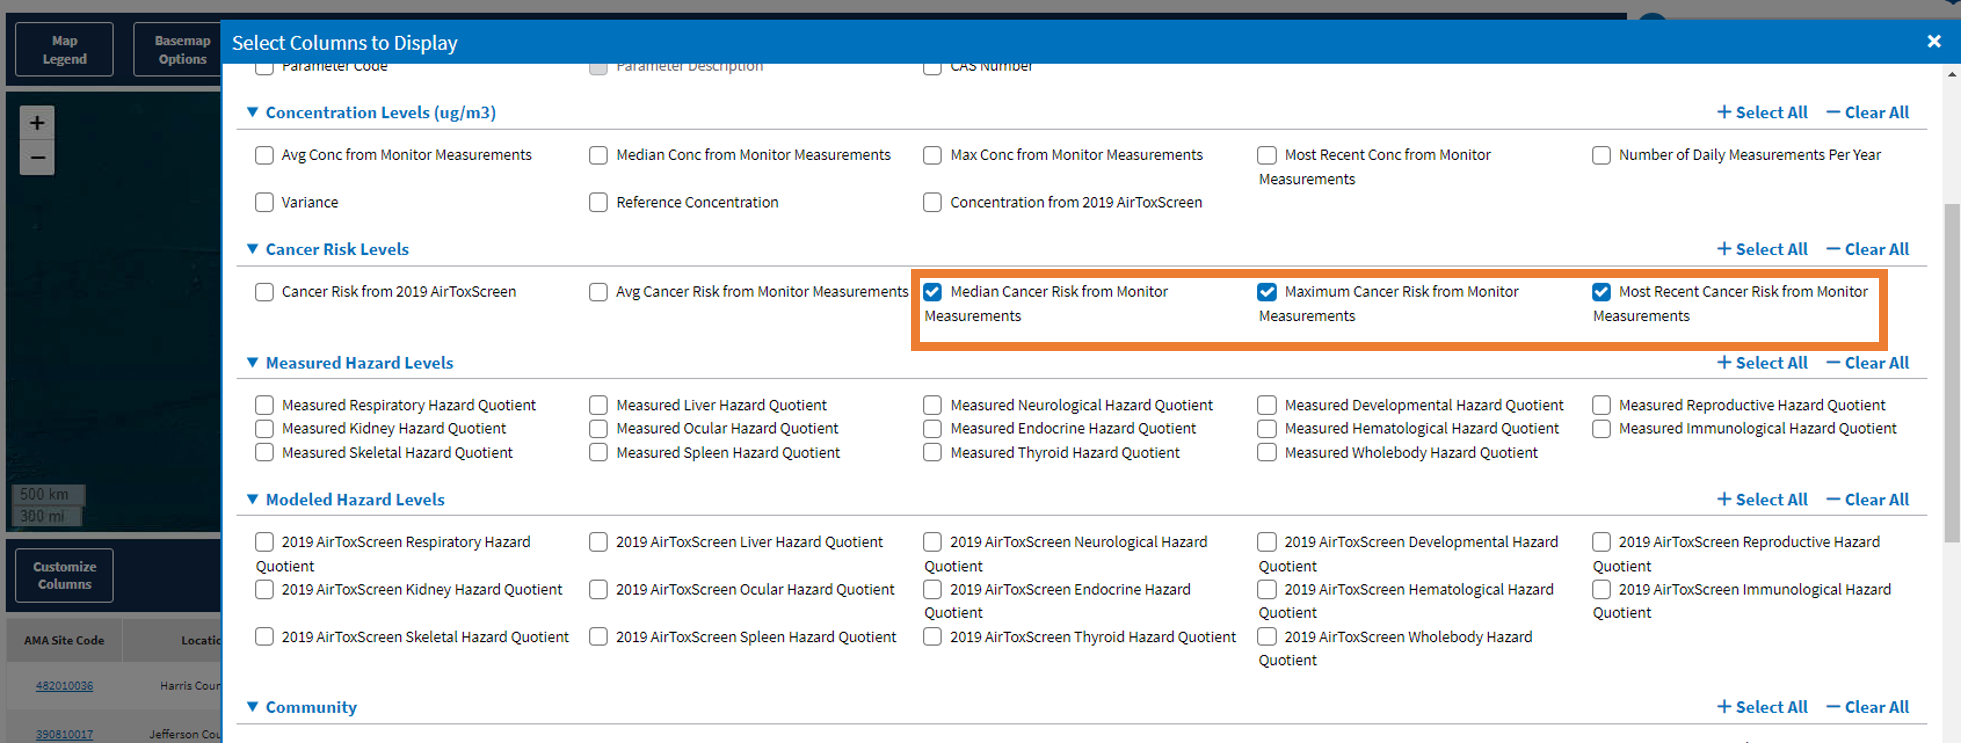Screen dimensions: 1961x743
Task: Check Measured Skeletal Hazard Quotient
Action: tap(264, 452)
